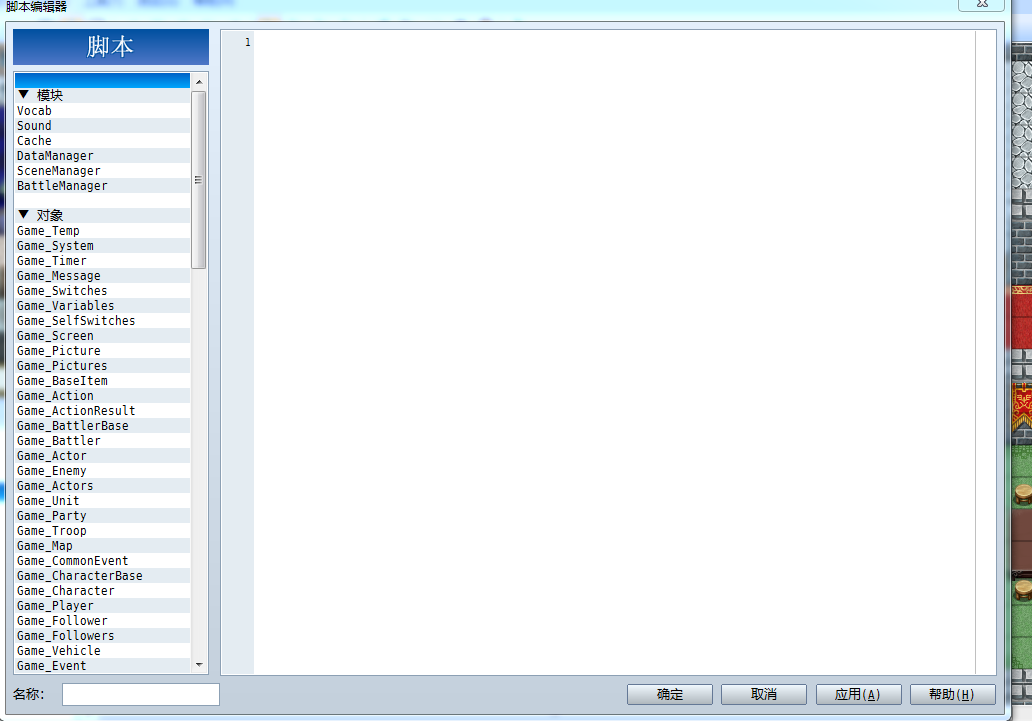Image resolution: width=1032 pixels, height=721 pixels.
Task: Choose the Game_Troop script
Action: click(102, 531)
